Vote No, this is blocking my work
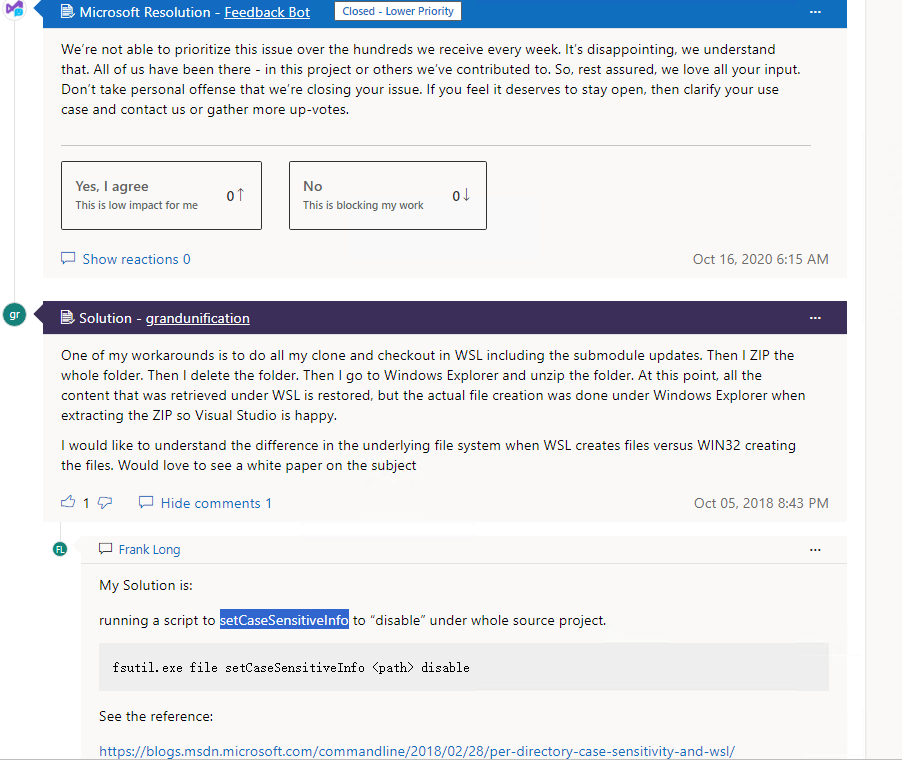This screenshot has height=760, width=902. pyautogui.click(x=388, y=196)
